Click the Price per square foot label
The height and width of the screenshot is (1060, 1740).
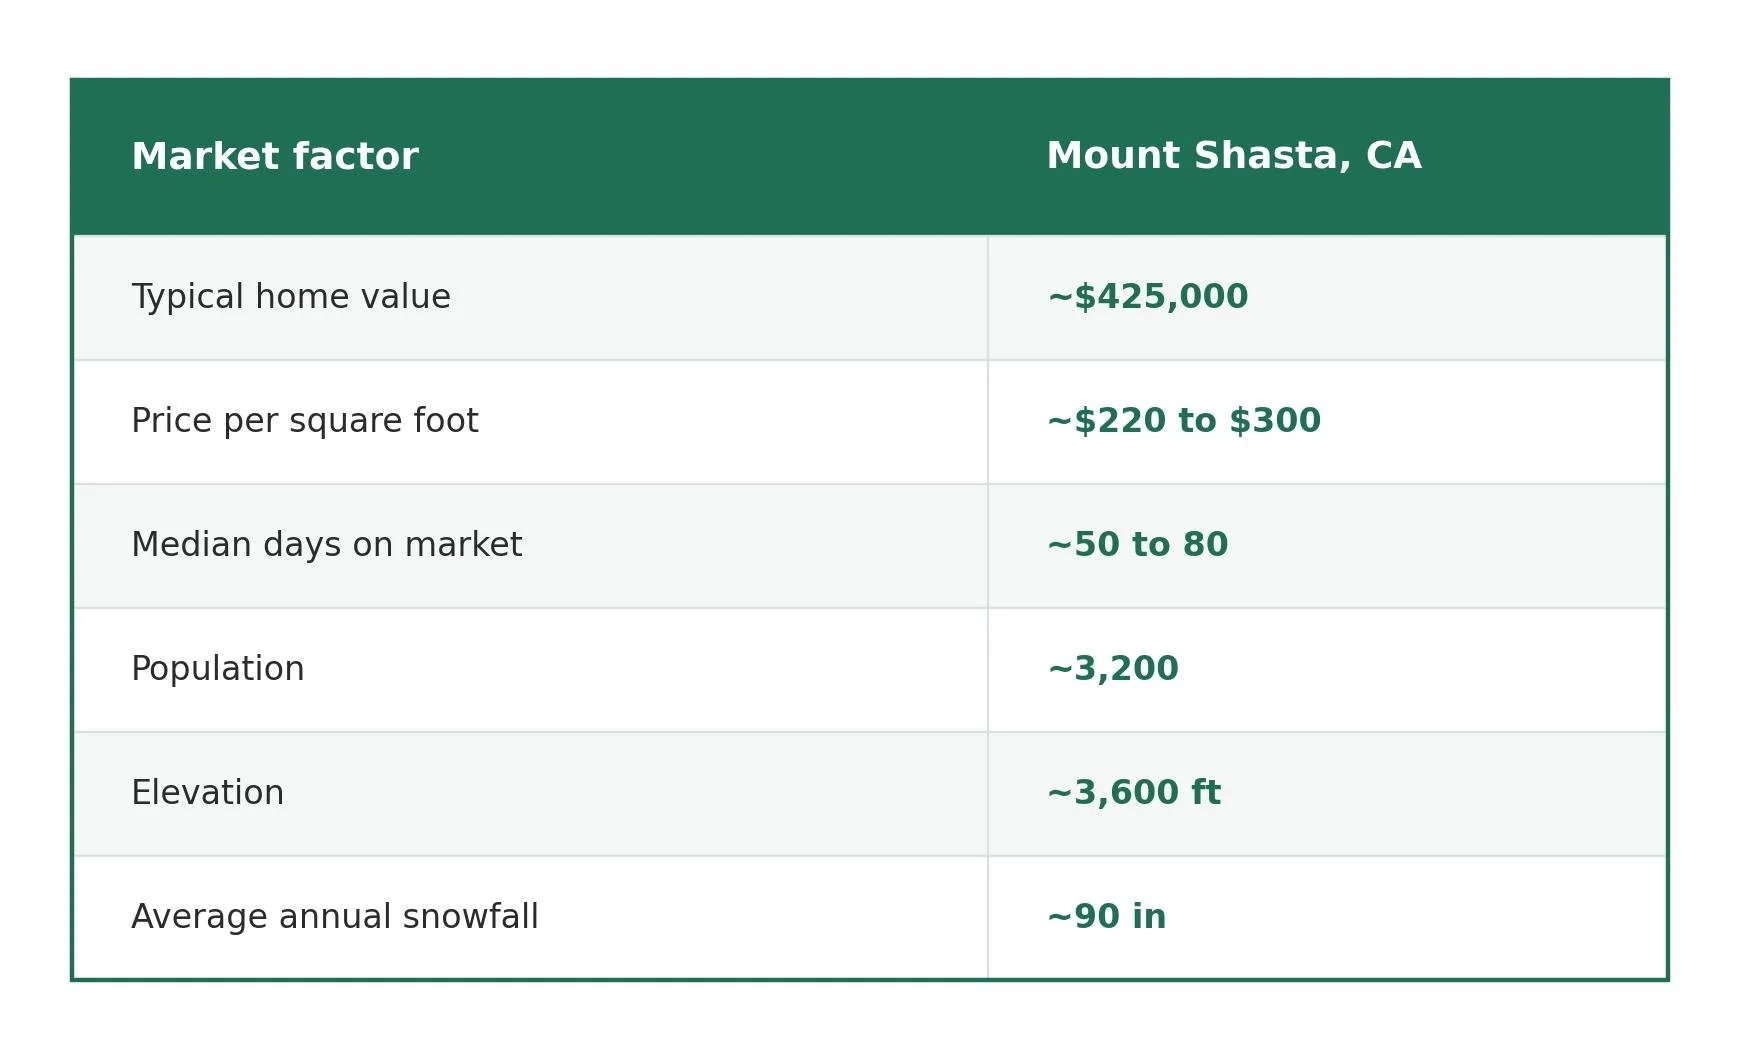click(305, 421)
